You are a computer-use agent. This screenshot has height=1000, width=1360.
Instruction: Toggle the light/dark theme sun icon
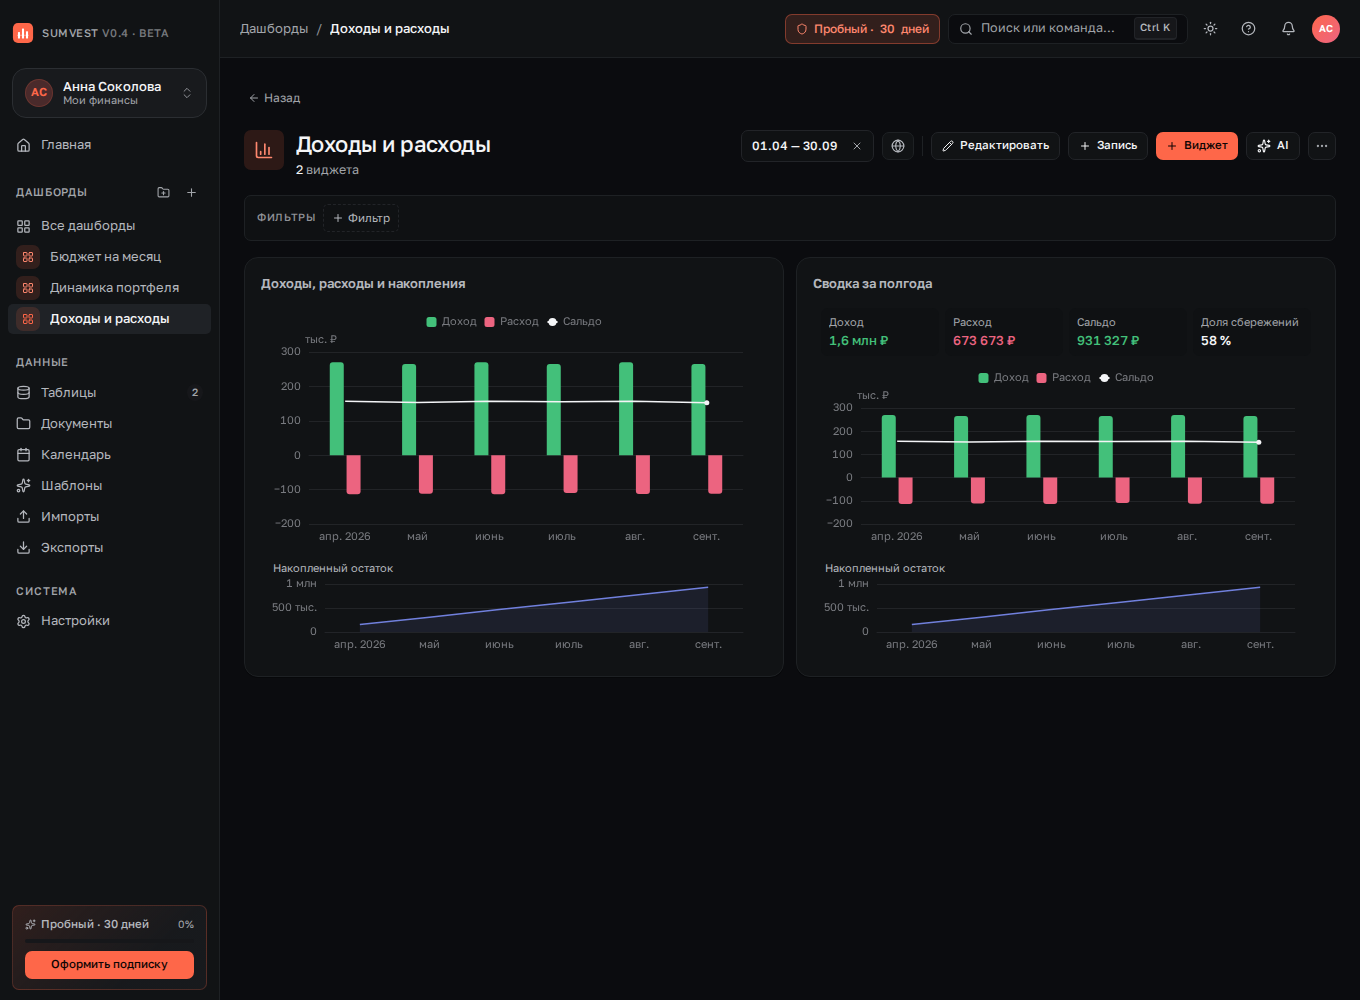pos(1210,29)
